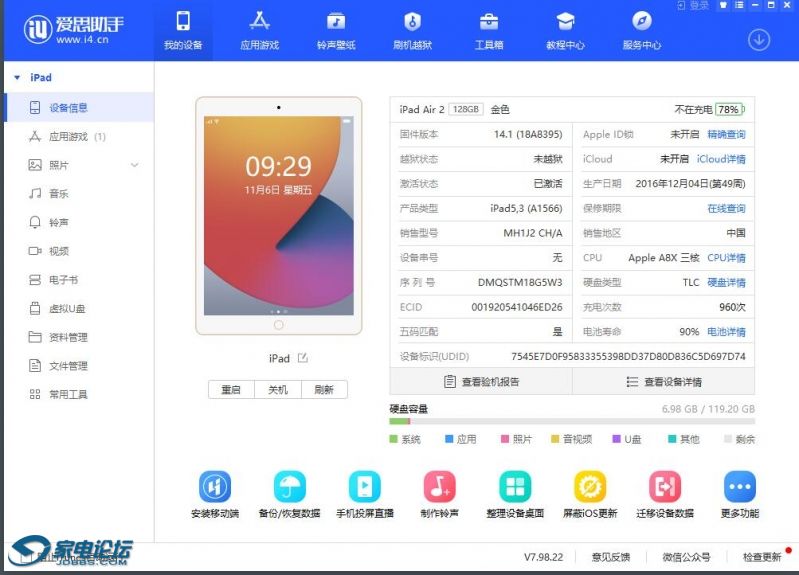Click 在线查询 warranty link

(726, 208)
